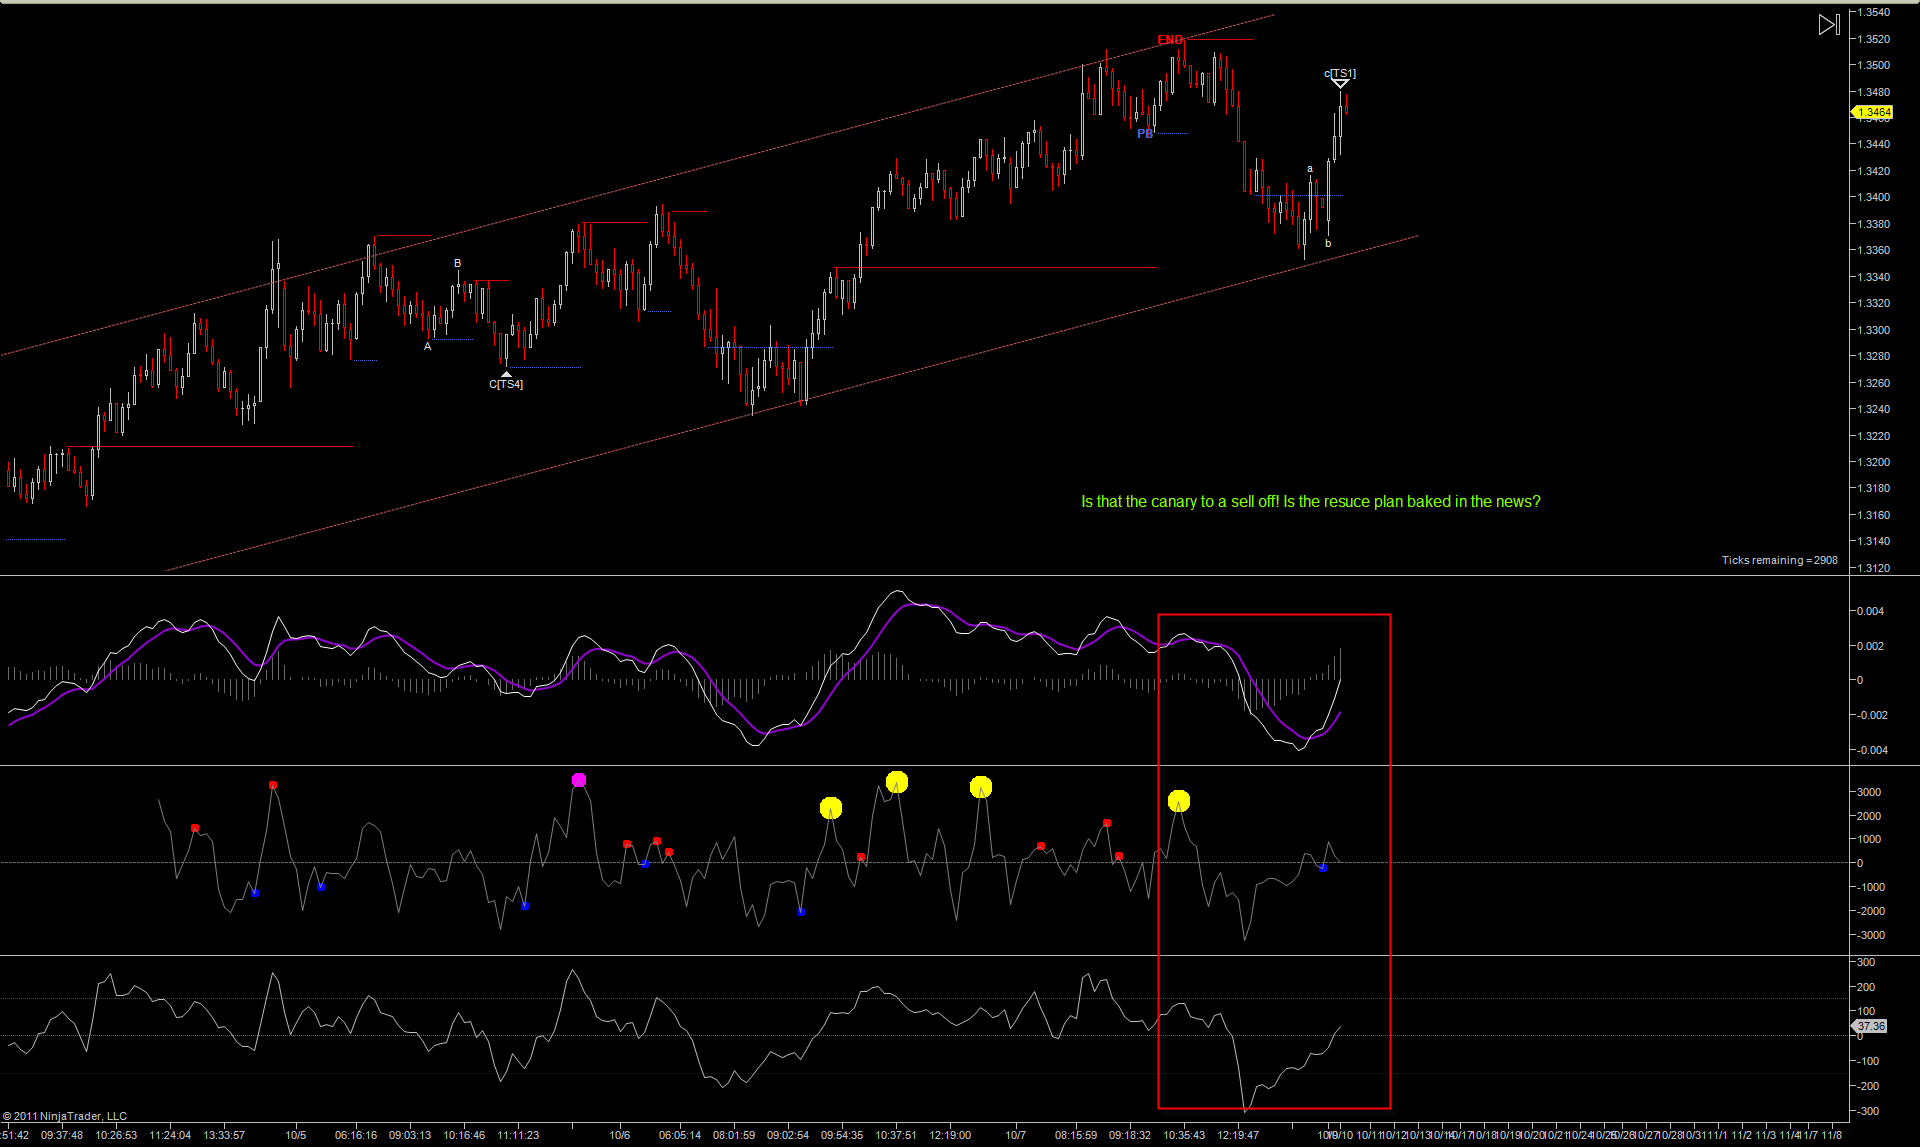Image resolution: width=1920 pixels, height=1147 pixels.
Task: Click the 13:33:57 time axis label
Action: (224, 1135)
